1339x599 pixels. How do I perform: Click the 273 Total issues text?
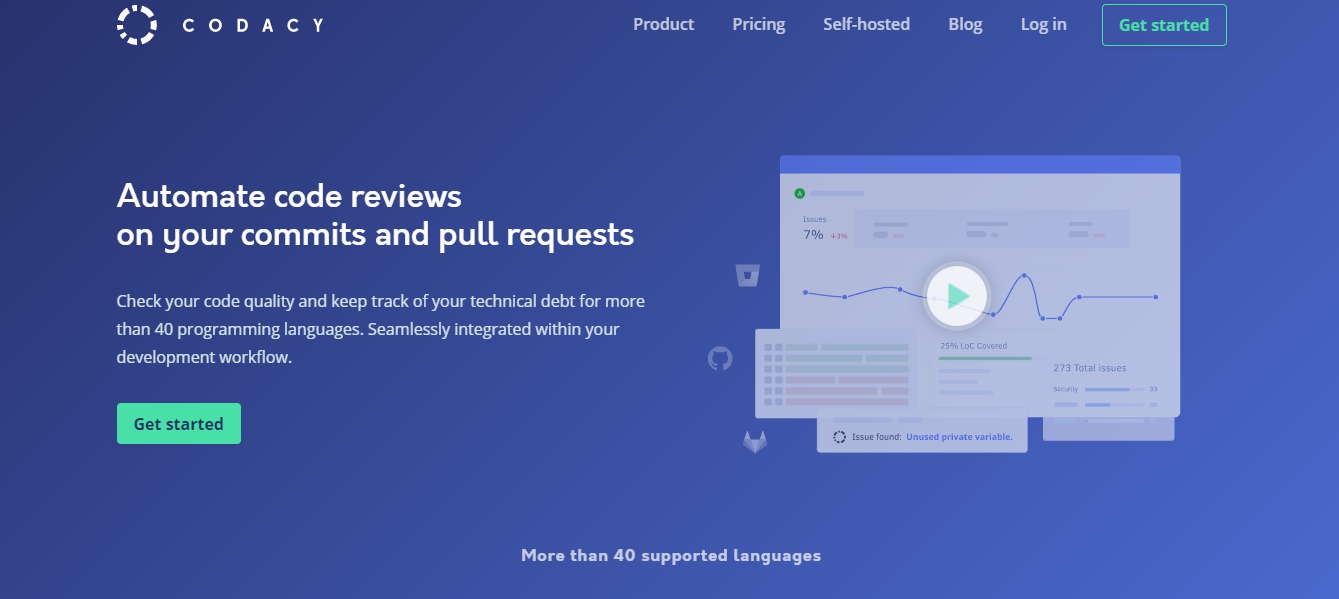1090,368
